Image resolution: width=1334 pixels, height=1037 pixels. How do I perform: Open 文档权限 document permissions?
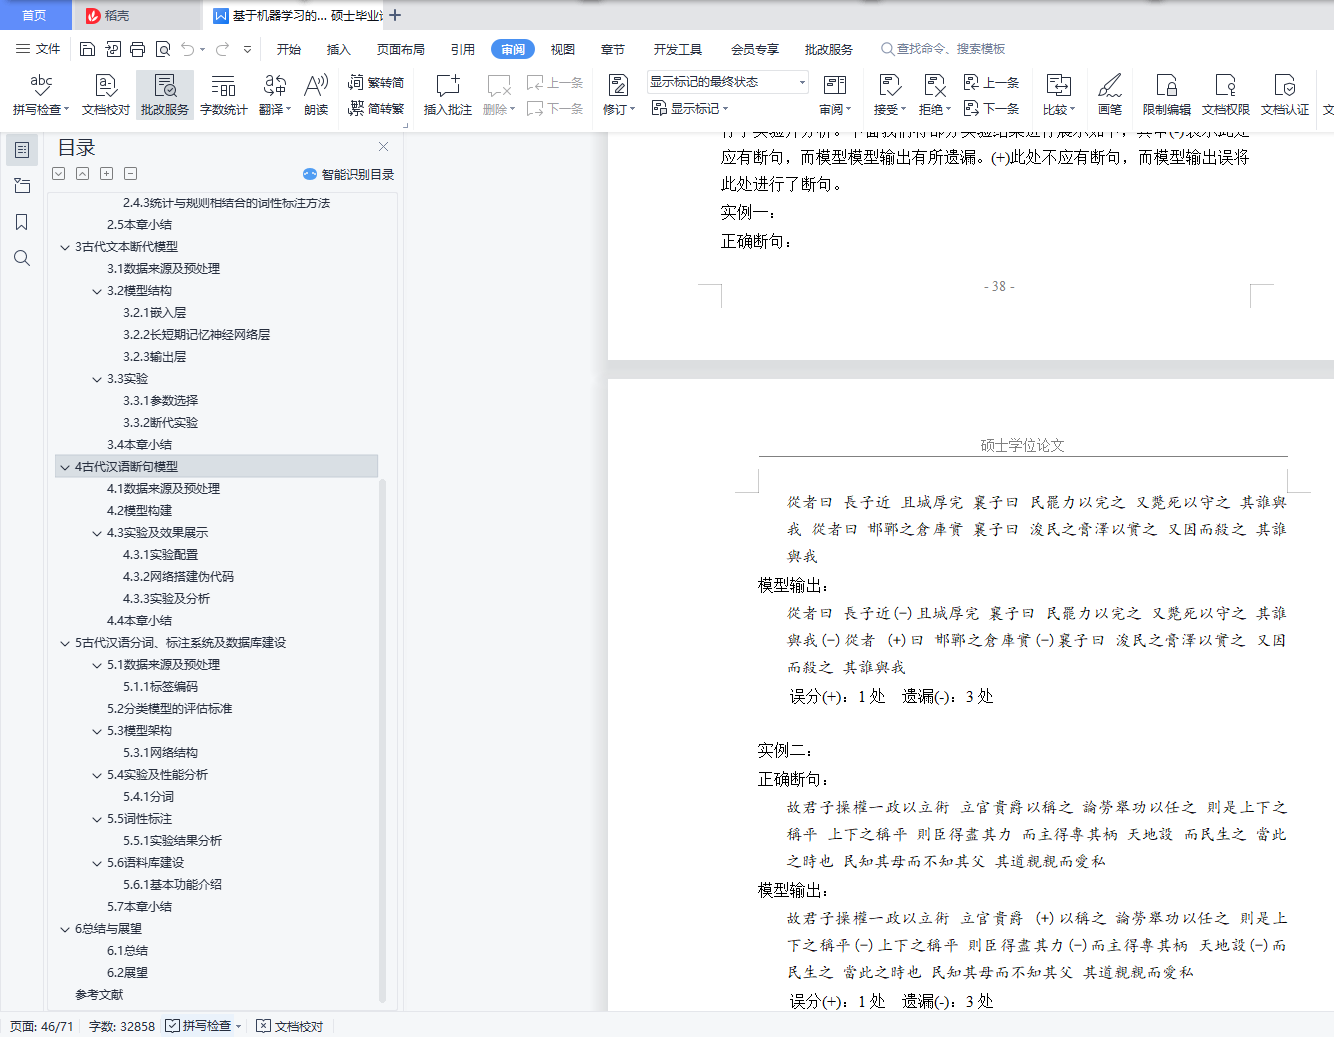click(x=1226, y=95)
